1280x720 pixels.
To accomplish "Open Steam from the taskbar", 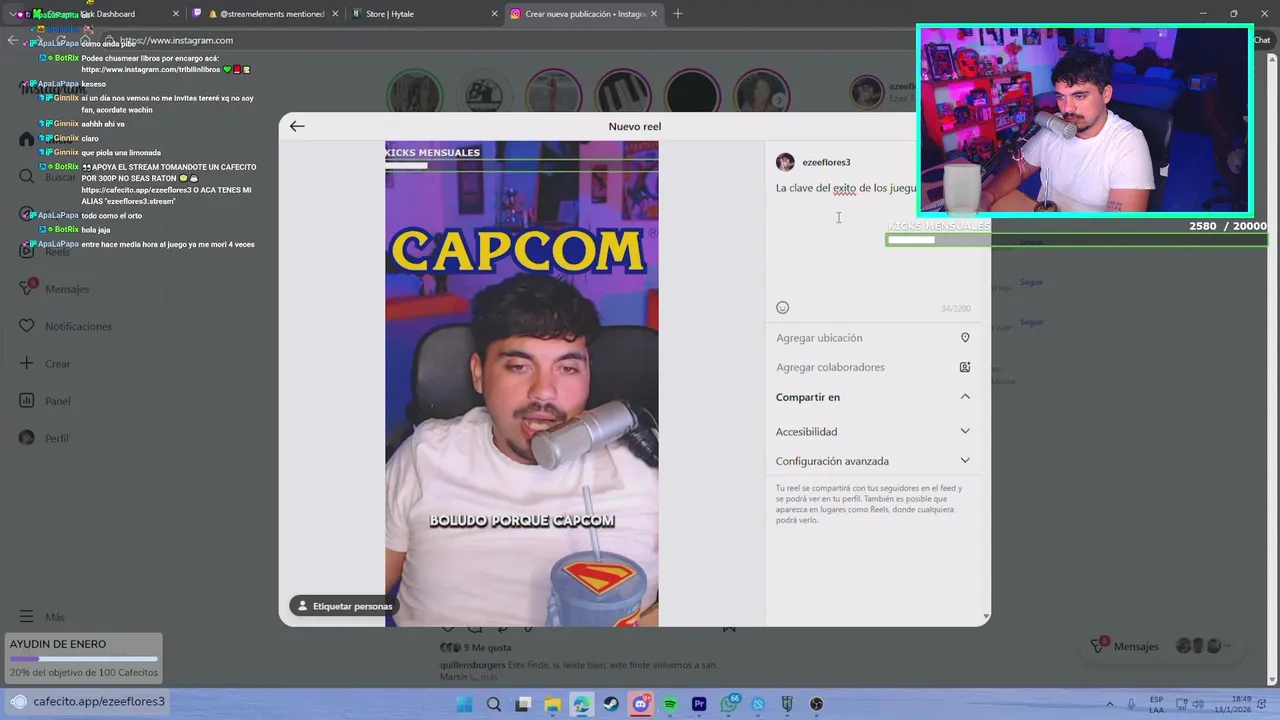I will coord(611,704).
